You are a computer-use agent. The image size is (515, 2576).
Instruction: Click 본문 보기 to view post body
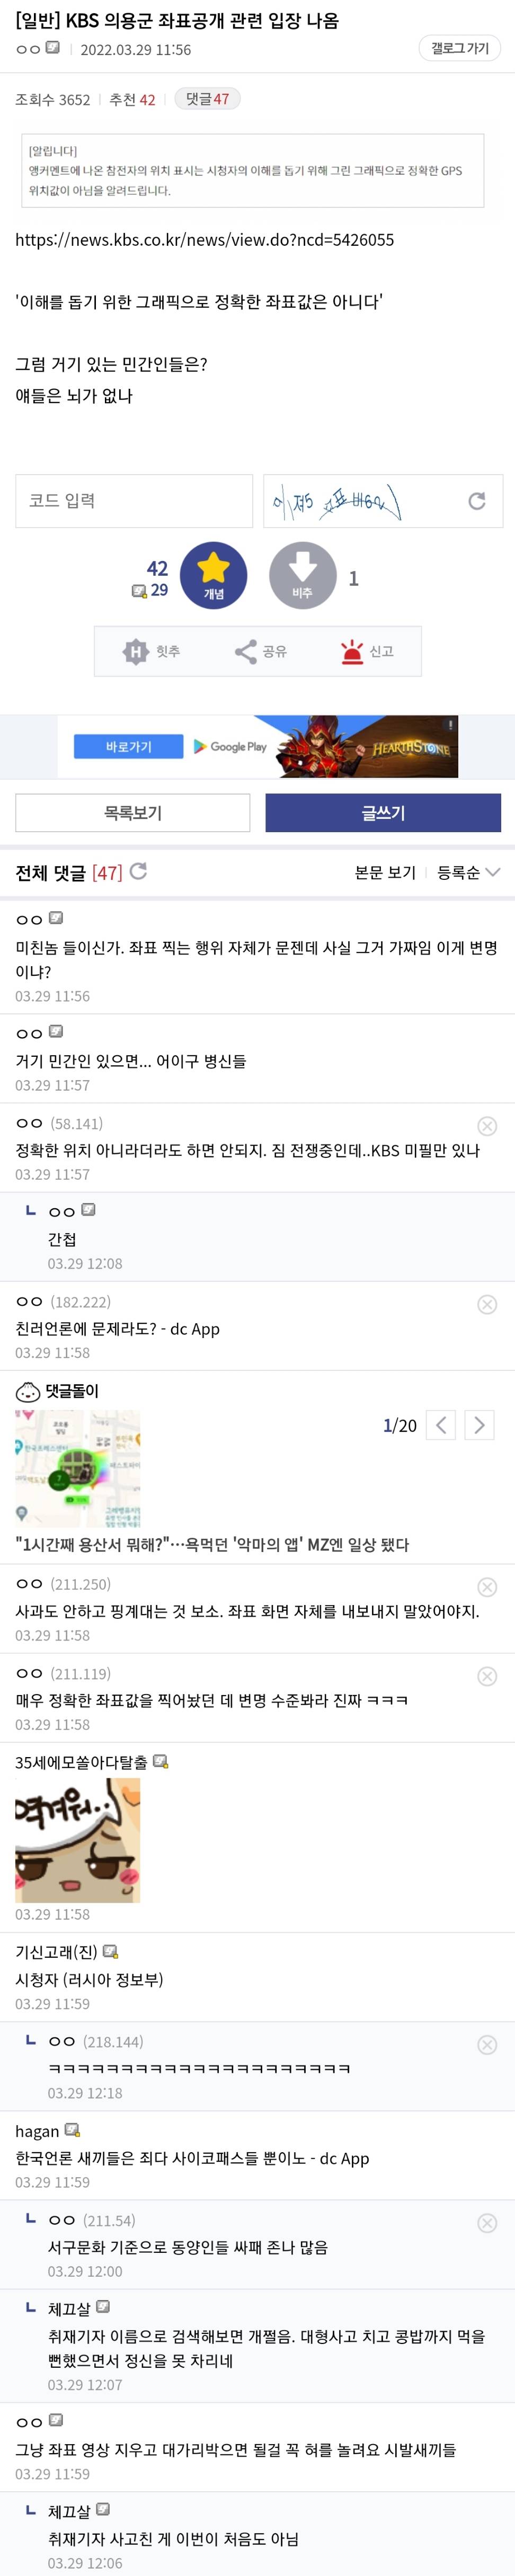(385, 872)
